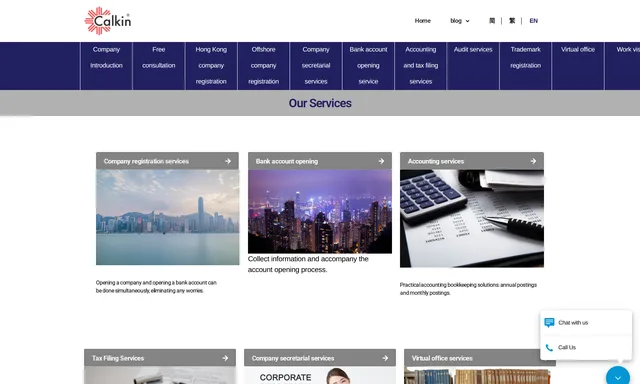
Task: Click the Hong Kong harbor skyline image
Action: (x=168, y=217)
